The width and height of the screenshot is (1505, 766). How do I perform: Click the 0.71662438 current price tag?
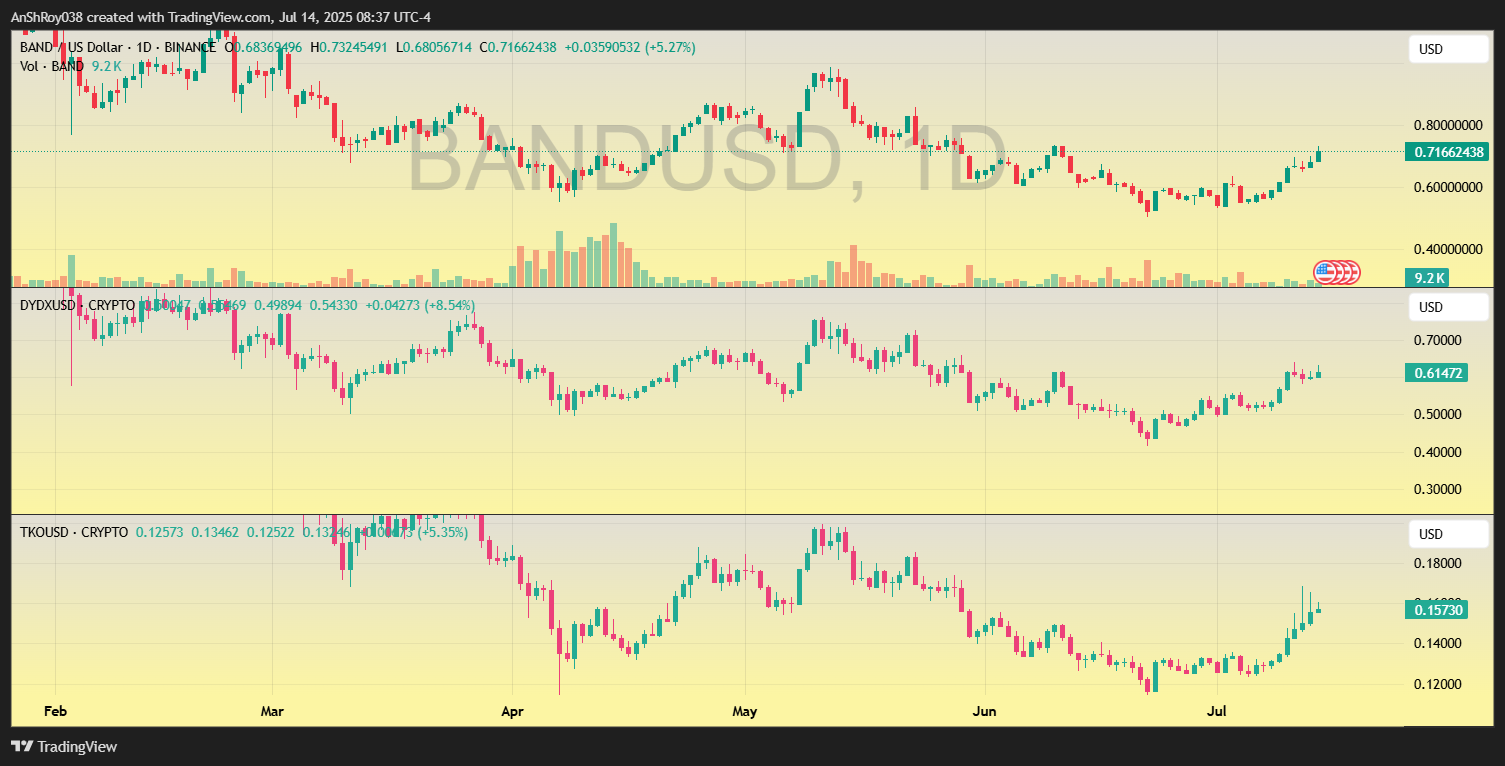1448,152
